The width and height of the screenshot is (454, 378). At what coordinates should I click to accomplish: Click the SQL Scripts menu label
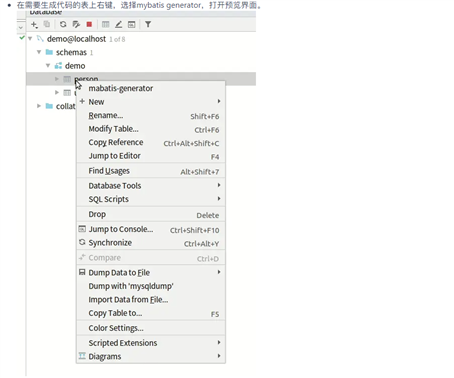(108, 199)
